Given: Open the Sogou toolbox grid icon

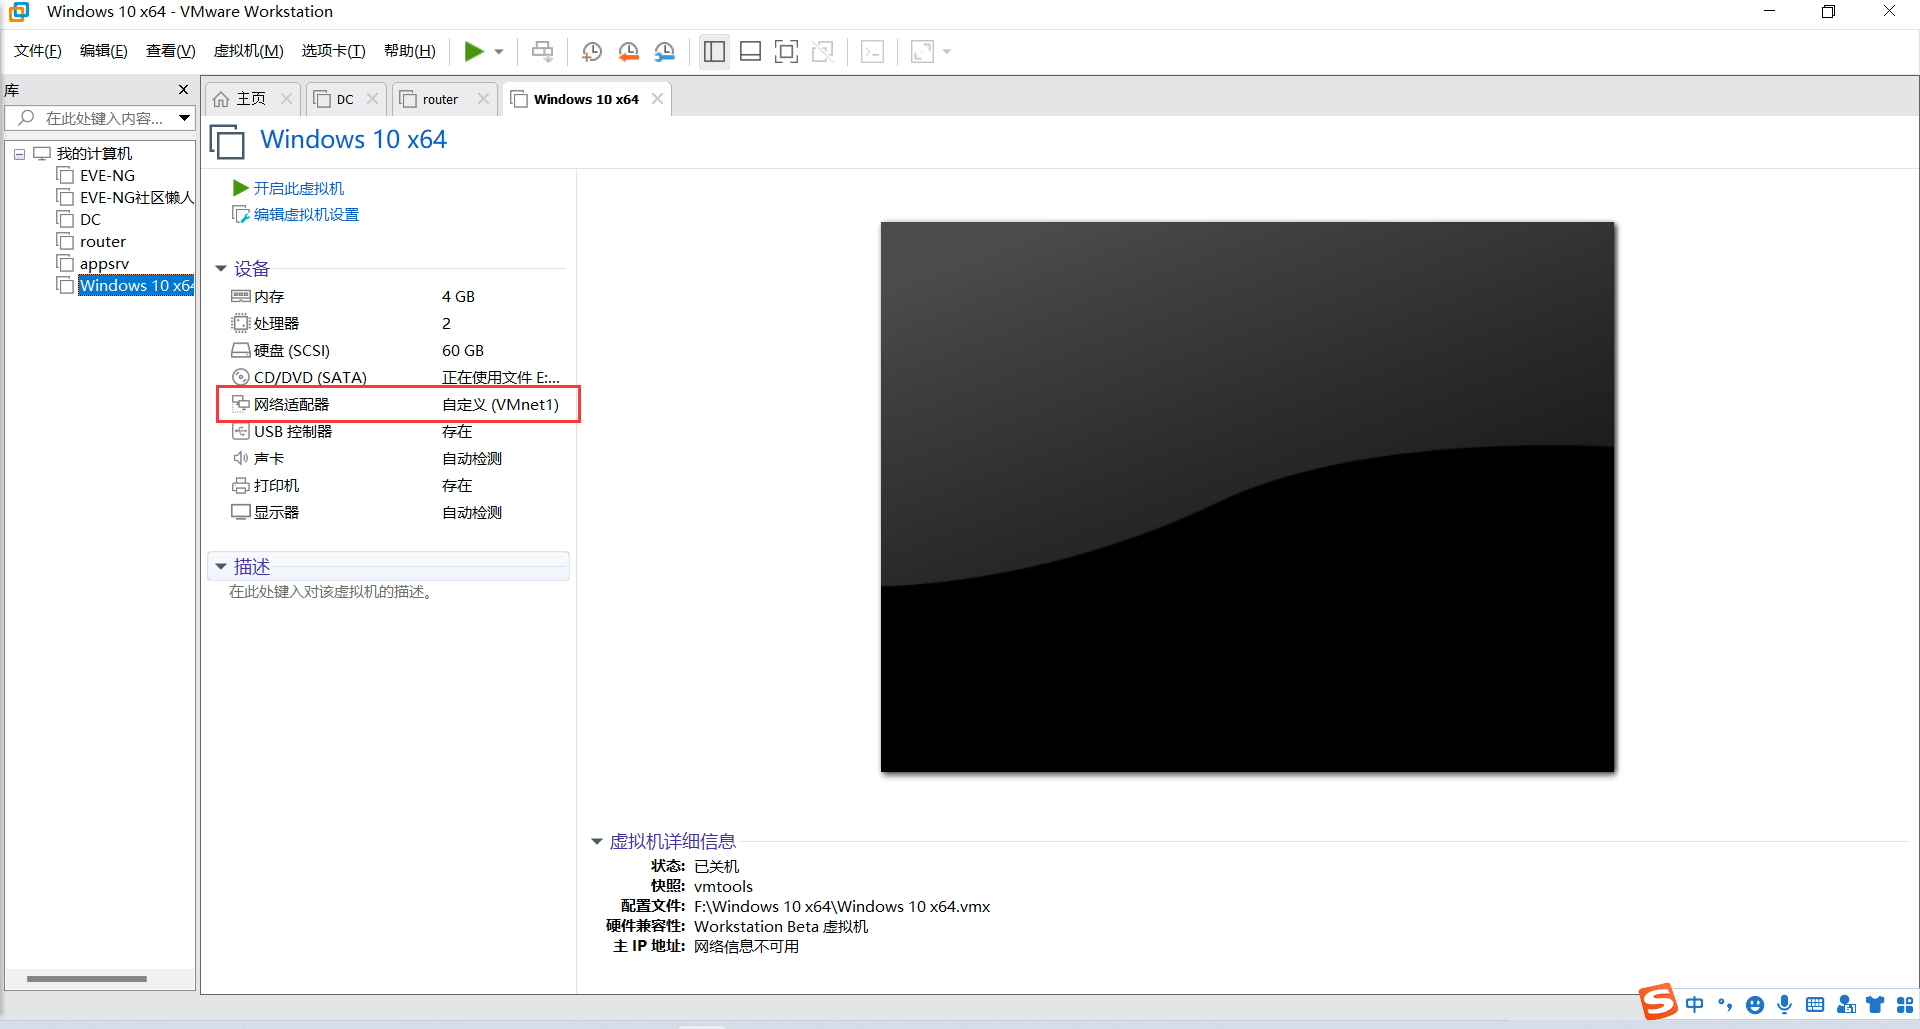Looking at the screenshot, I should click(1905, 1005).
